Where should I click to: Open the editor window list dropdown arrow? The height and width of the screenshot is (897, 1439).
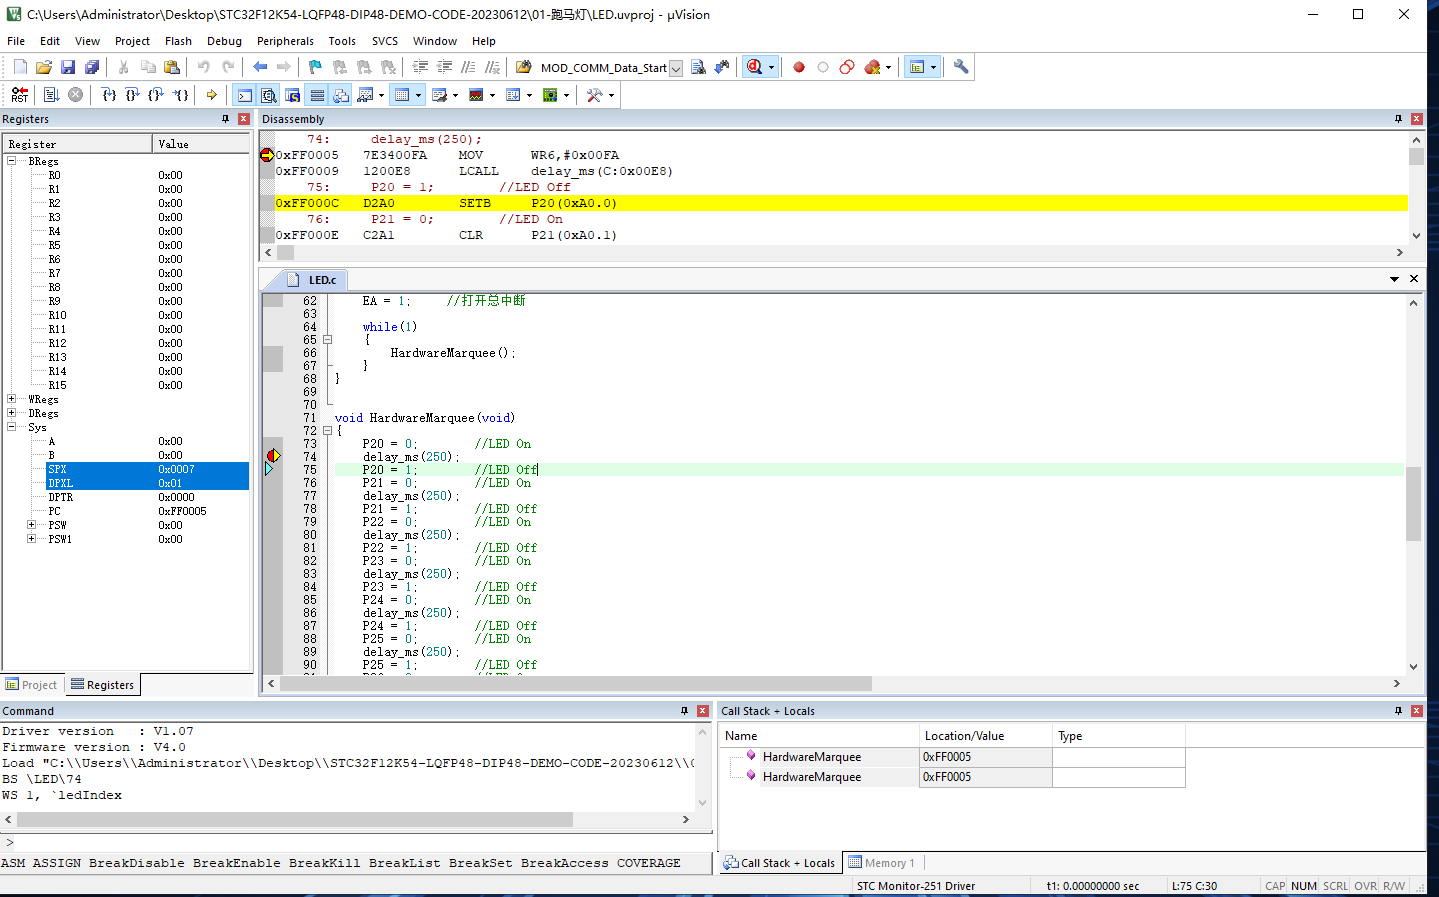[1394, 279]
